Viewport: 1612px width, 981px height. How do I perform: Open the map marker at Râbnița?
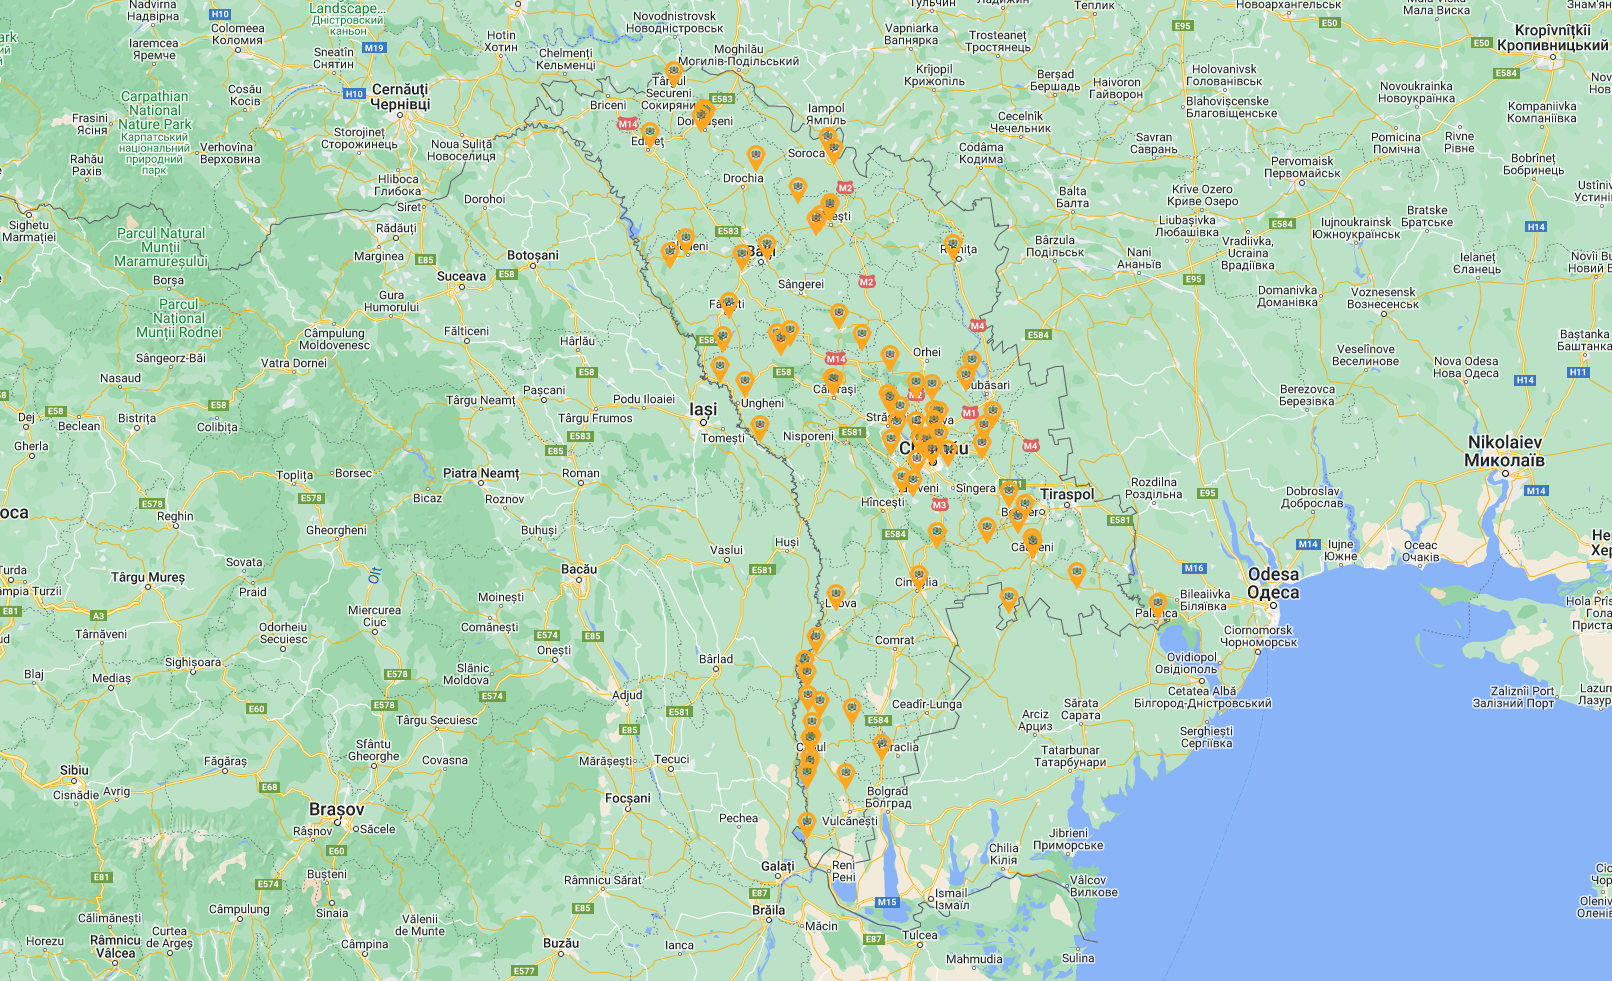tap(953, 244)
